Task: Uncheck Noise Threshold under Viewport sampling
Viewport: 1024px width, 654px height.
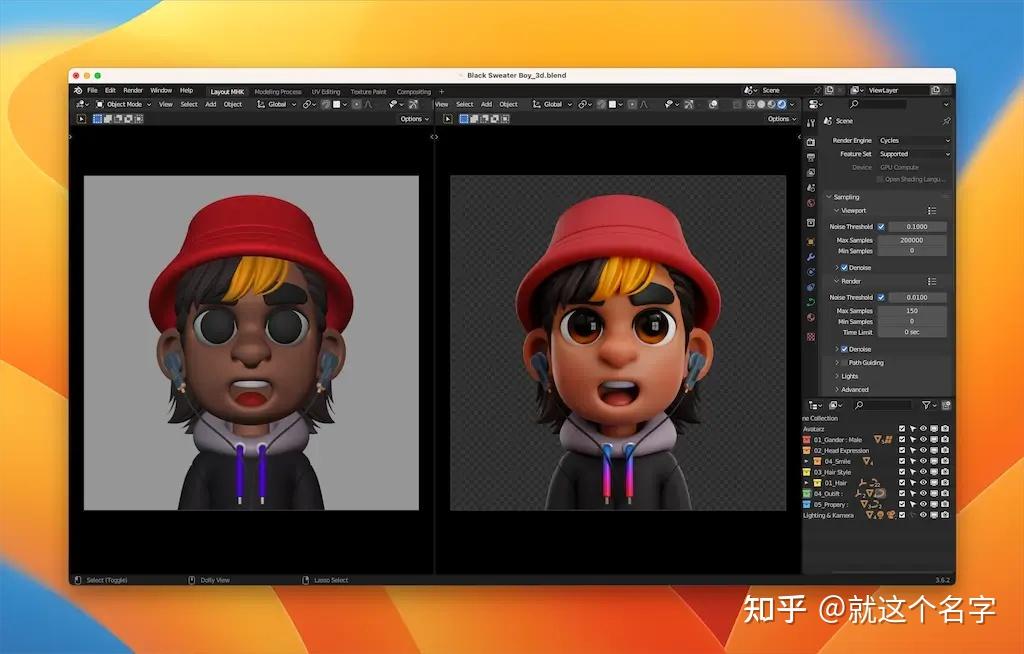Action: 882,226
